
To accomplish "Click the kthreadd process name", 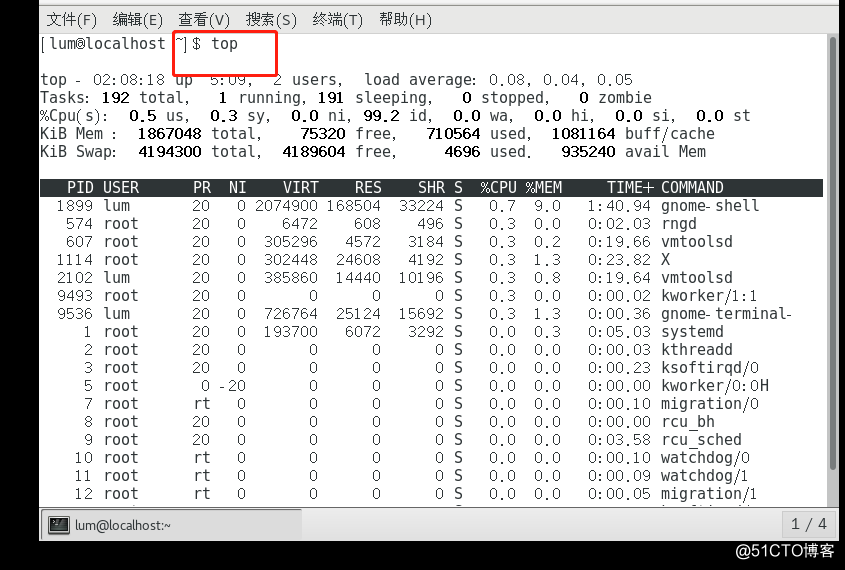I will 696,350.
